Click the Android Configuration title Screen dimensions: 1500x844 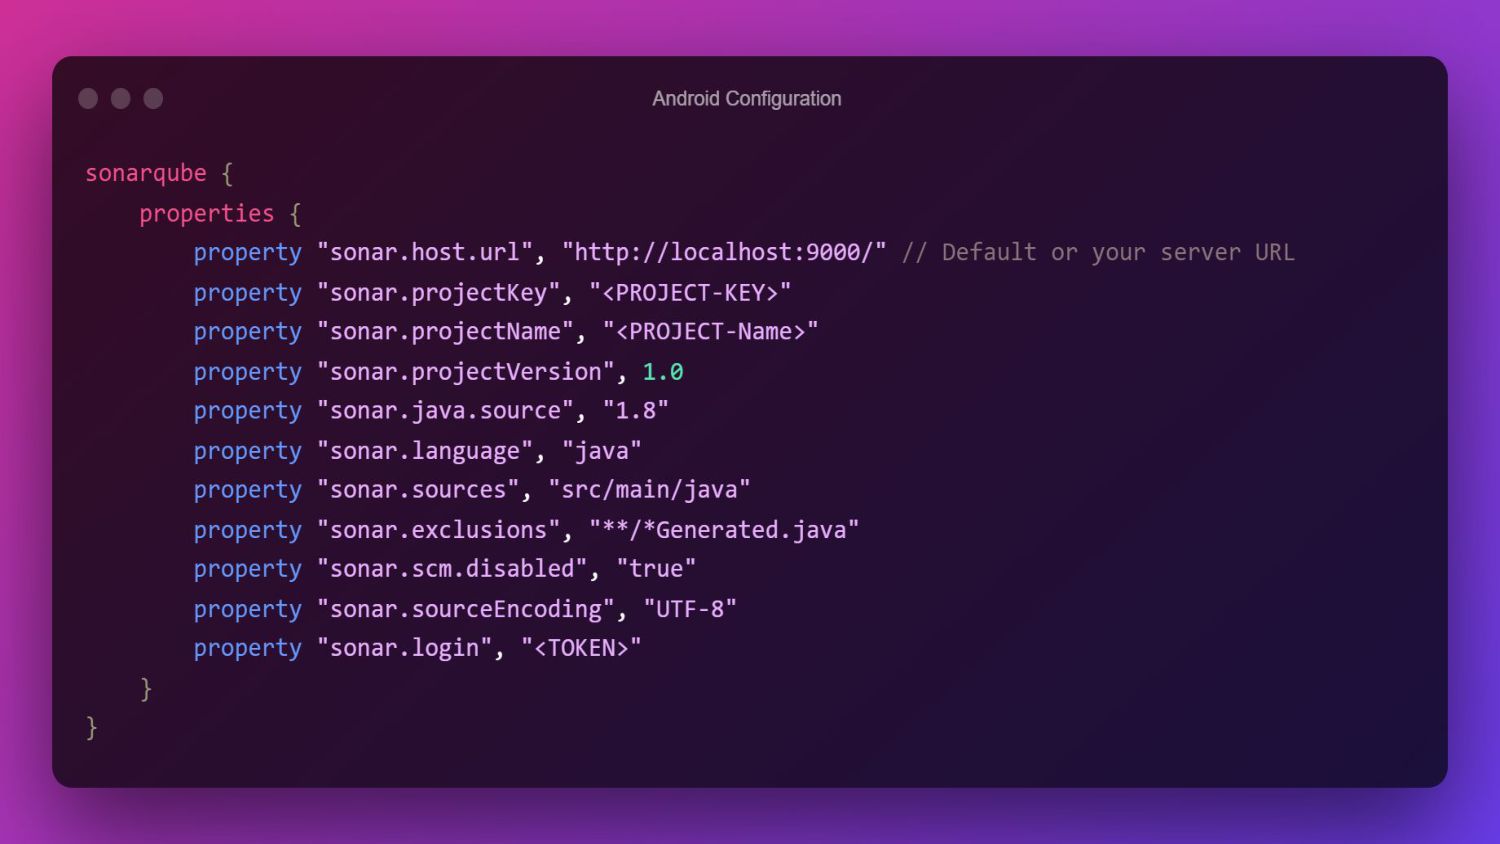[747, 99]
